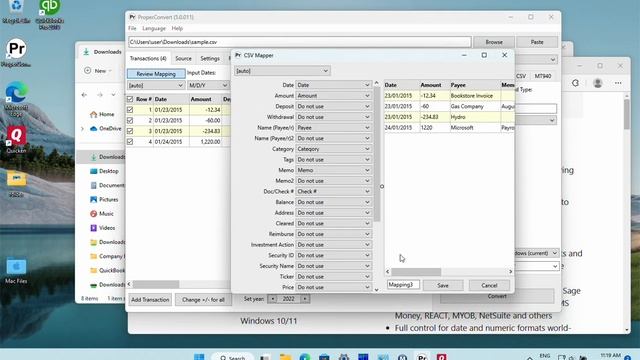
Task: Open the Memo field mapping dropdown
Action: coord(333,170)
